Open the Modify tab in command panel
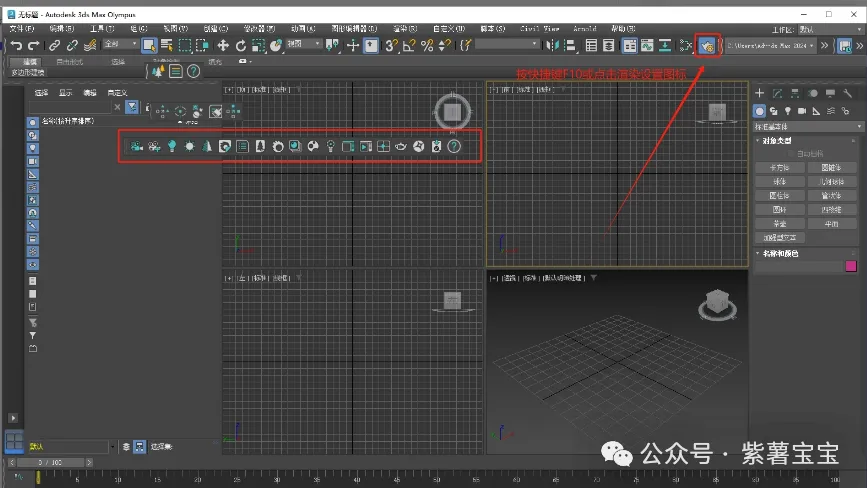867x488 pixels. 776,93
